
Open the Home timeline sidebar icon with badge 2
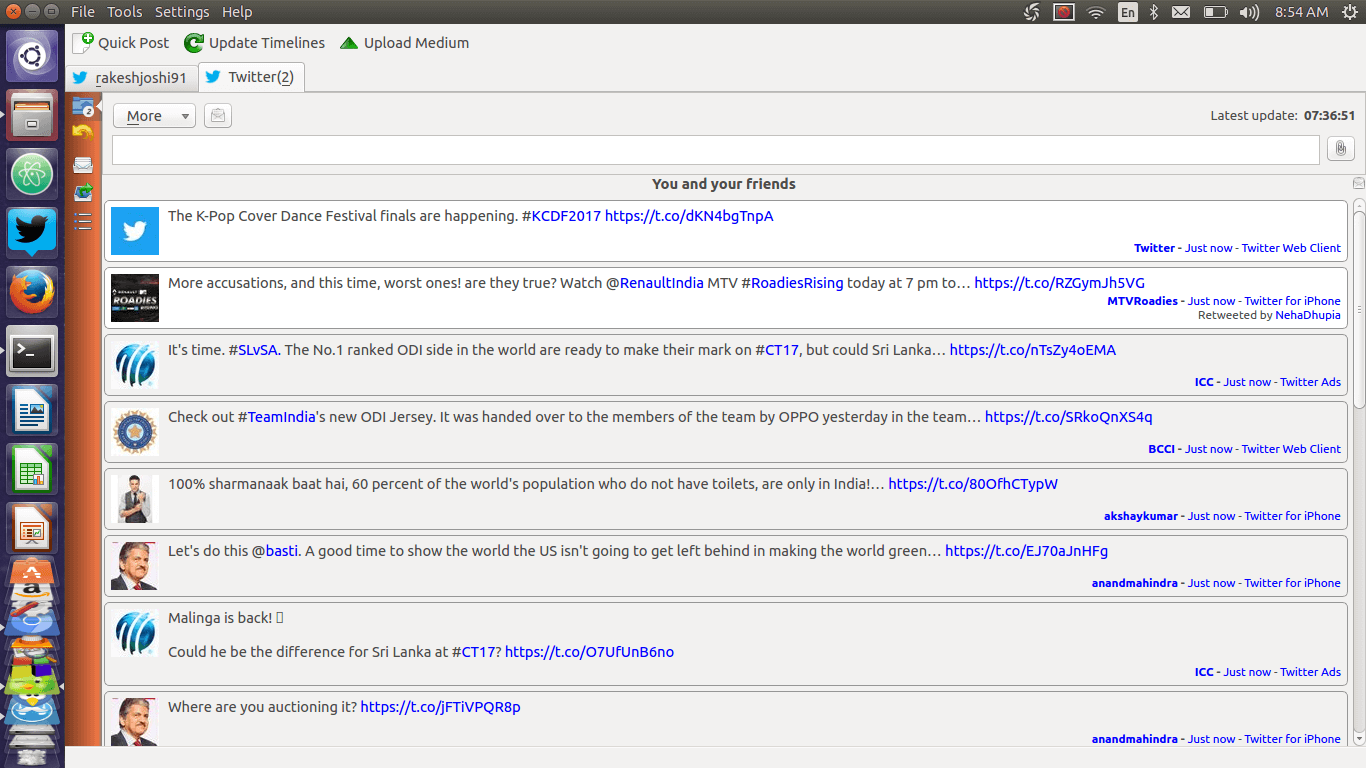pyautogui.click(x=83, y=107)
